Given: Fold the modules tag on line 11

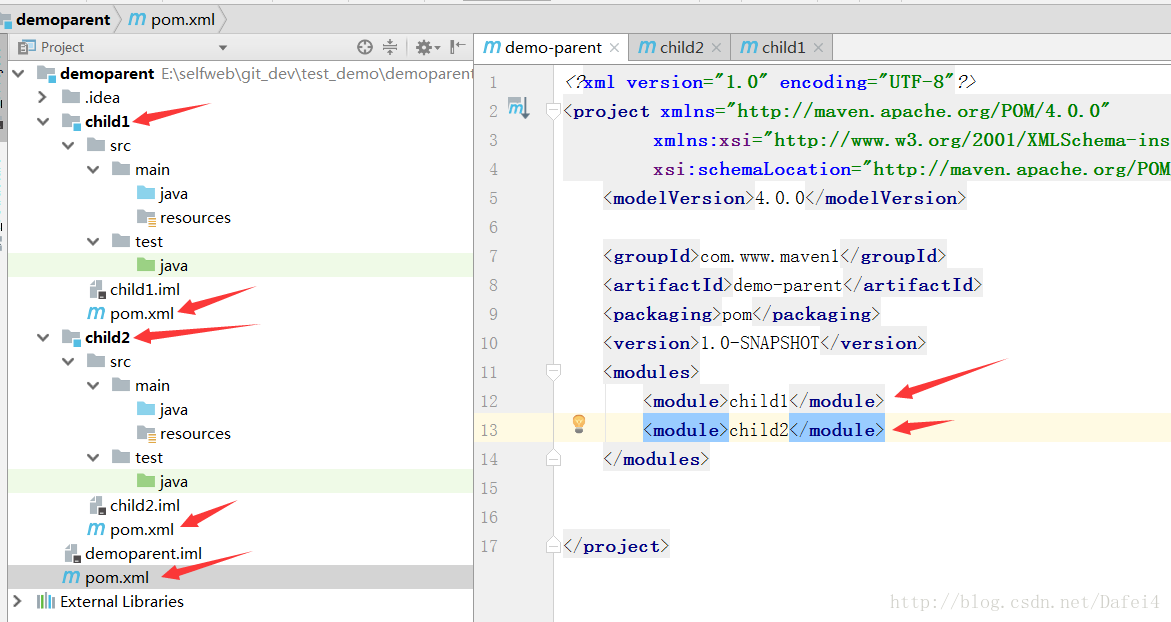Looking at the screenshot, I should [x=553, y=371].
